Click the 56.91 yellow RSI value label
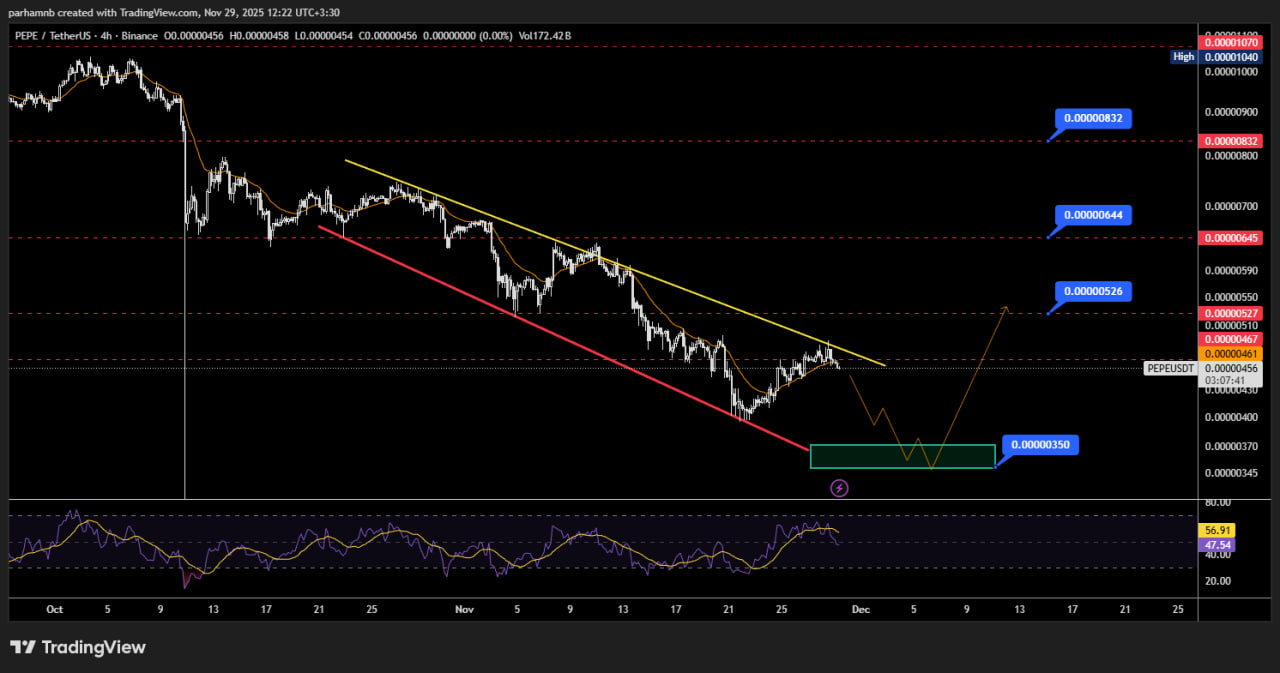 click(1219, 530)
